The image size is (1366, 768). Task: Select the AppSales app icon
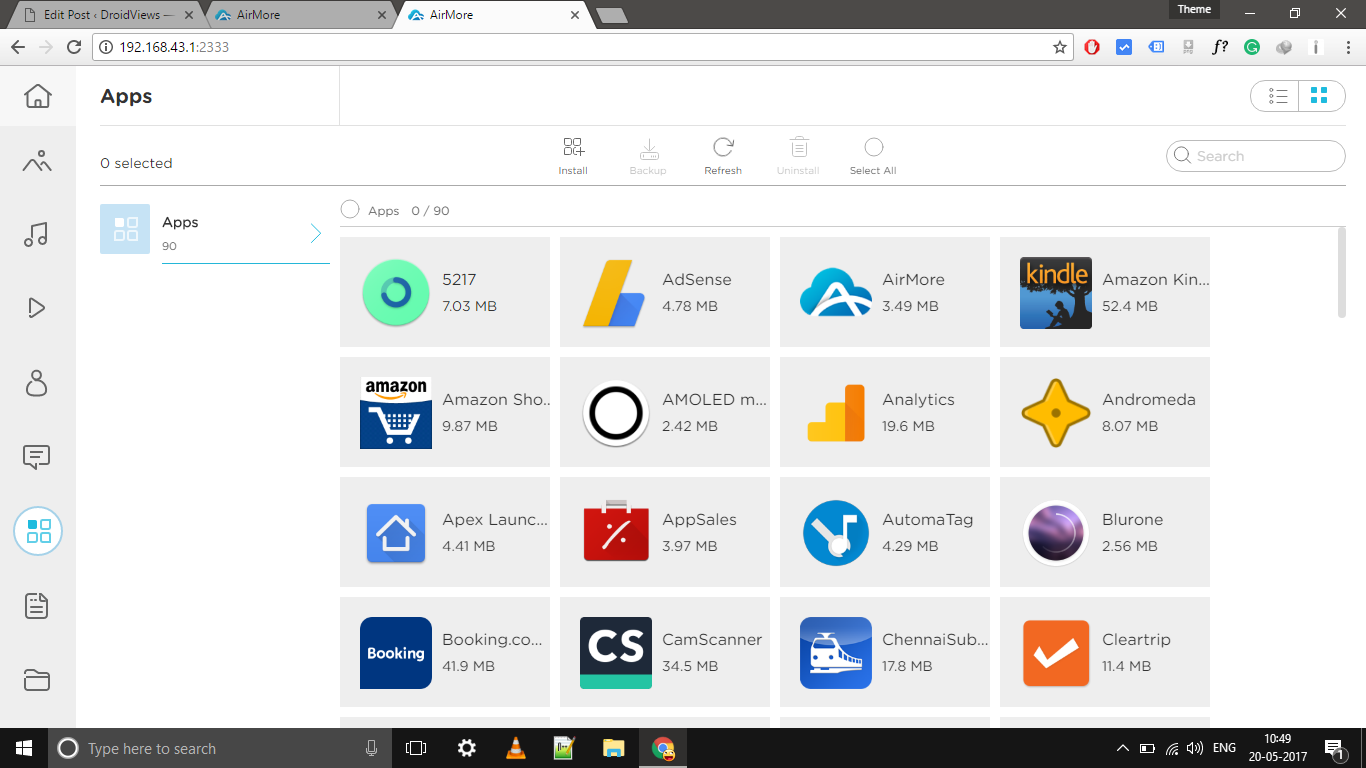pyautogui.click(x=616, y=531)
